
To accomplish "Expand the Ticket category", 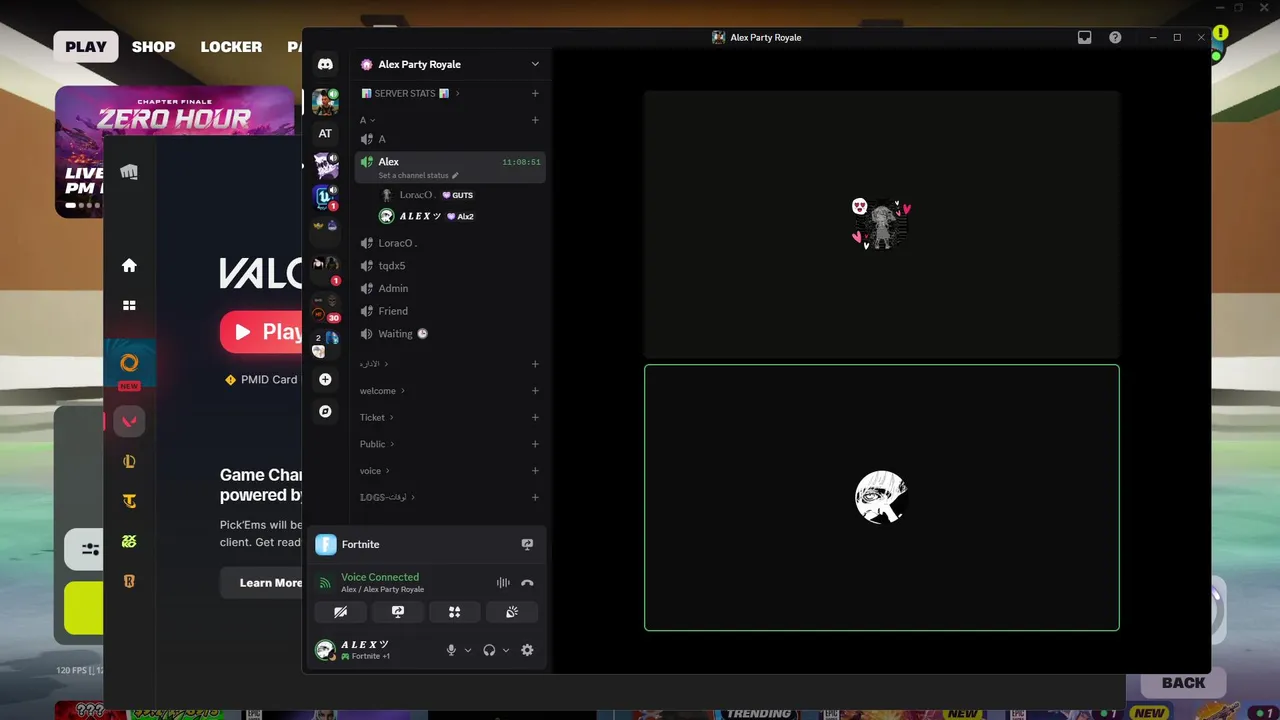I will [376, 417].
